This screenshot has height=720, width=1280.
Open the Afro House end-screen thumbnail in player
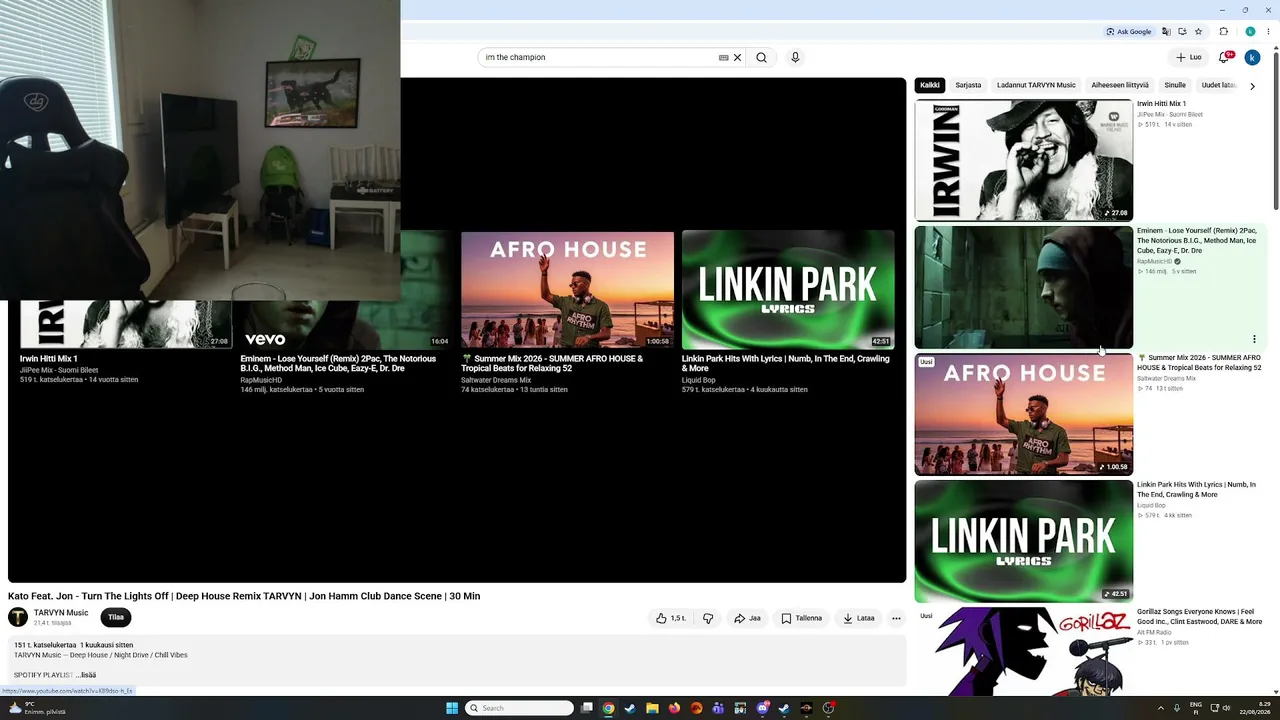[x=567, y=290]
